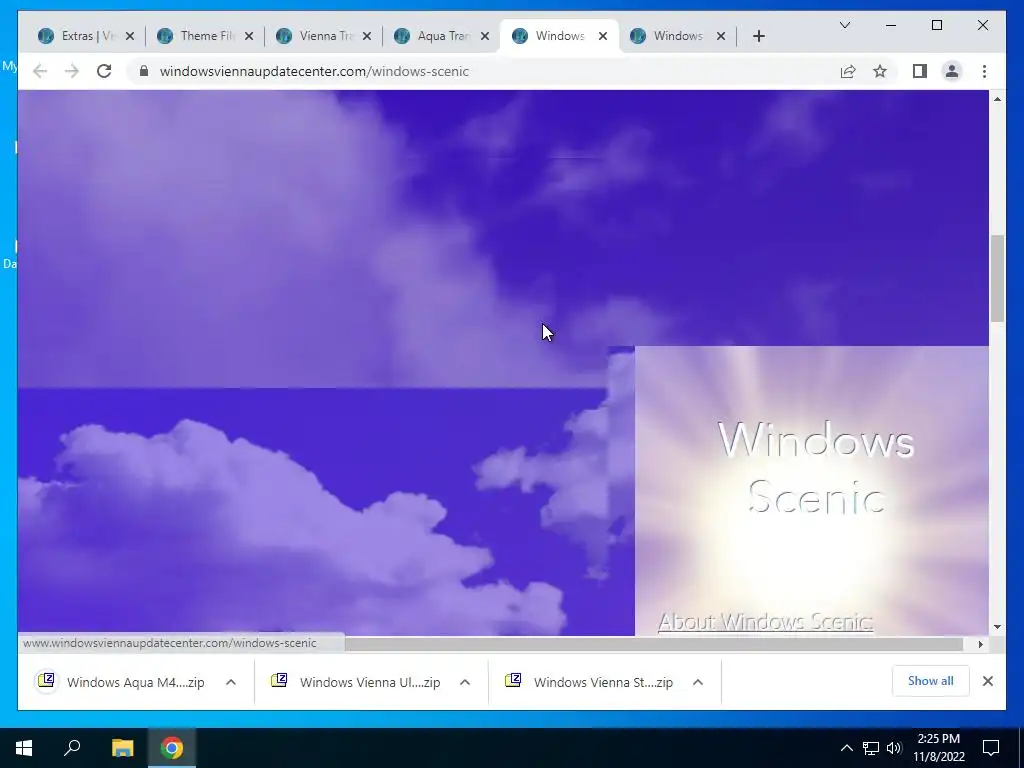This screenshot has width=1024, height=768.
Task: Bookmark this page with star
Action: pyautogui.click(x=880, y=71)
